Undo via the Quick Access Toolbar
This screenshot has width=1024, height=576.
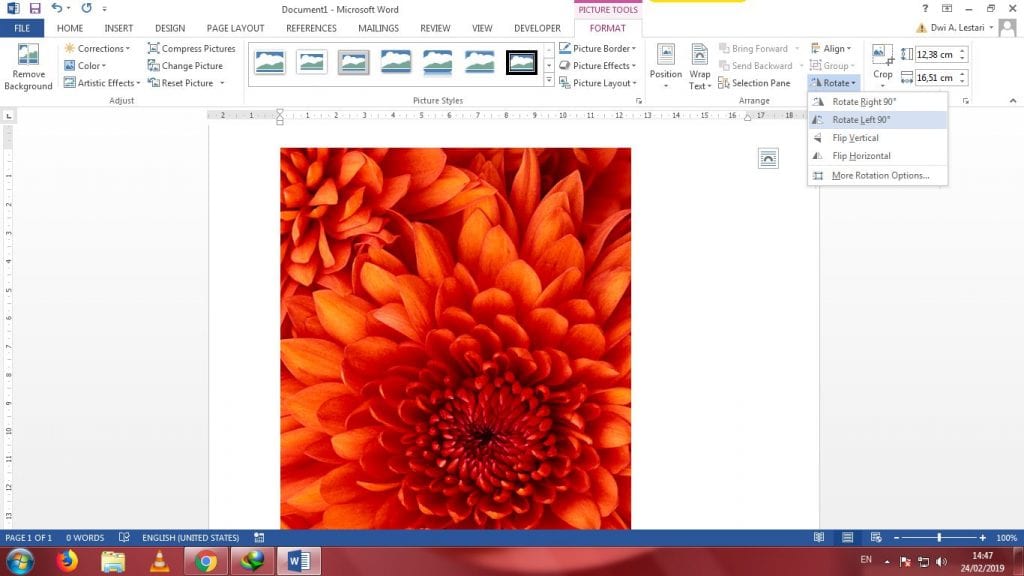pos(55,8)
